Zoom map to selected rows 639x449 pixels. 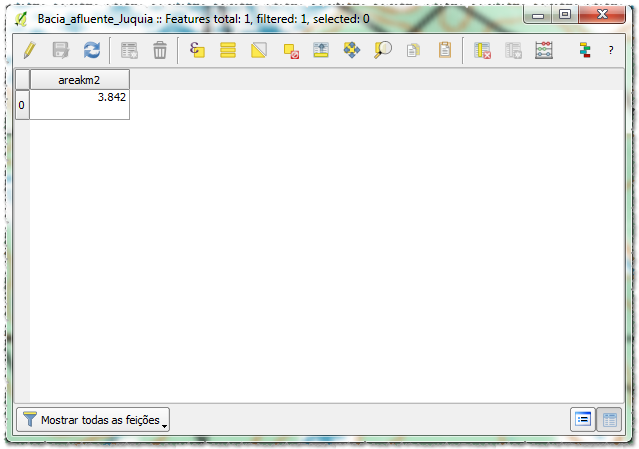tap(382, 50)
